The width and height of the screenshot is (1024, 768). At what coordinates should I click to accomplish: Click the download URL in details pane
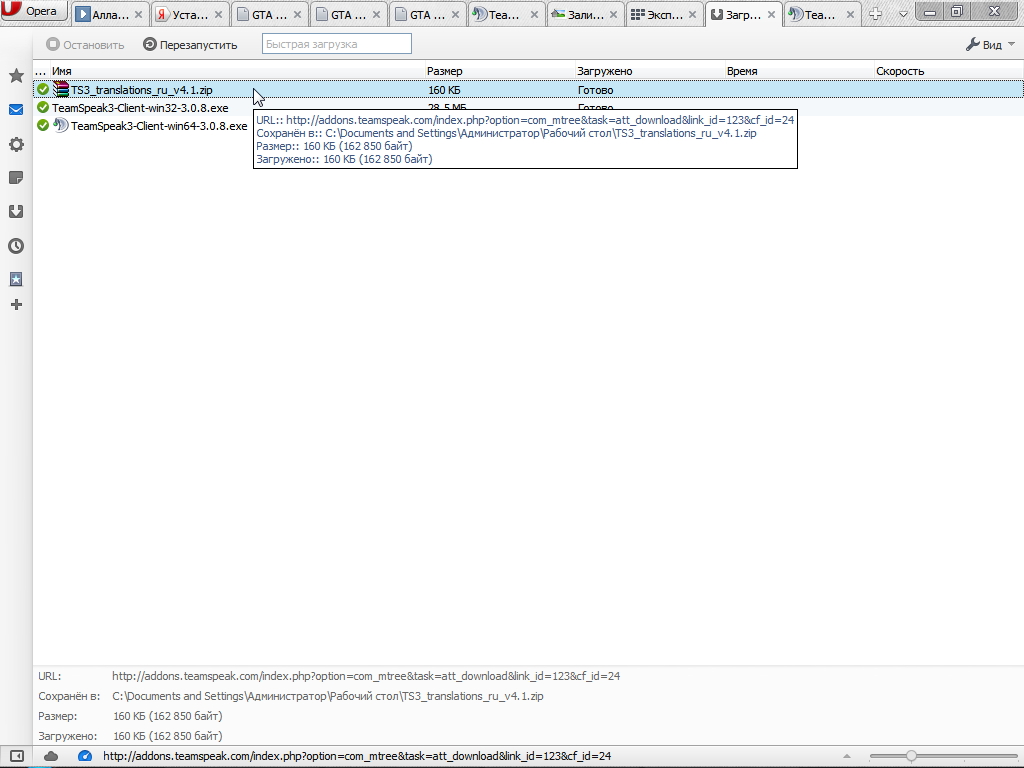(x=366, y=676)
